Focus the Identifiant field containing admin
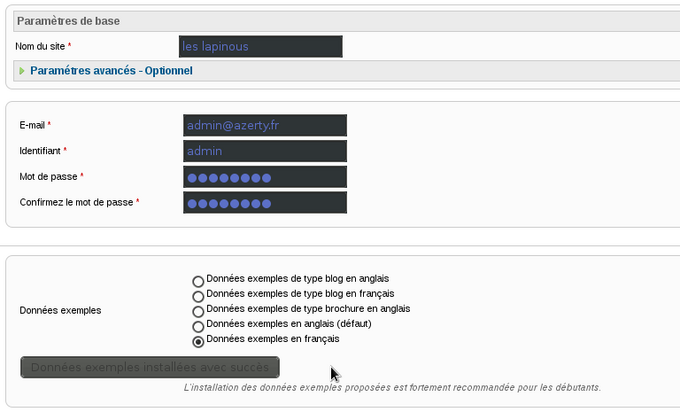 point(265,151)
